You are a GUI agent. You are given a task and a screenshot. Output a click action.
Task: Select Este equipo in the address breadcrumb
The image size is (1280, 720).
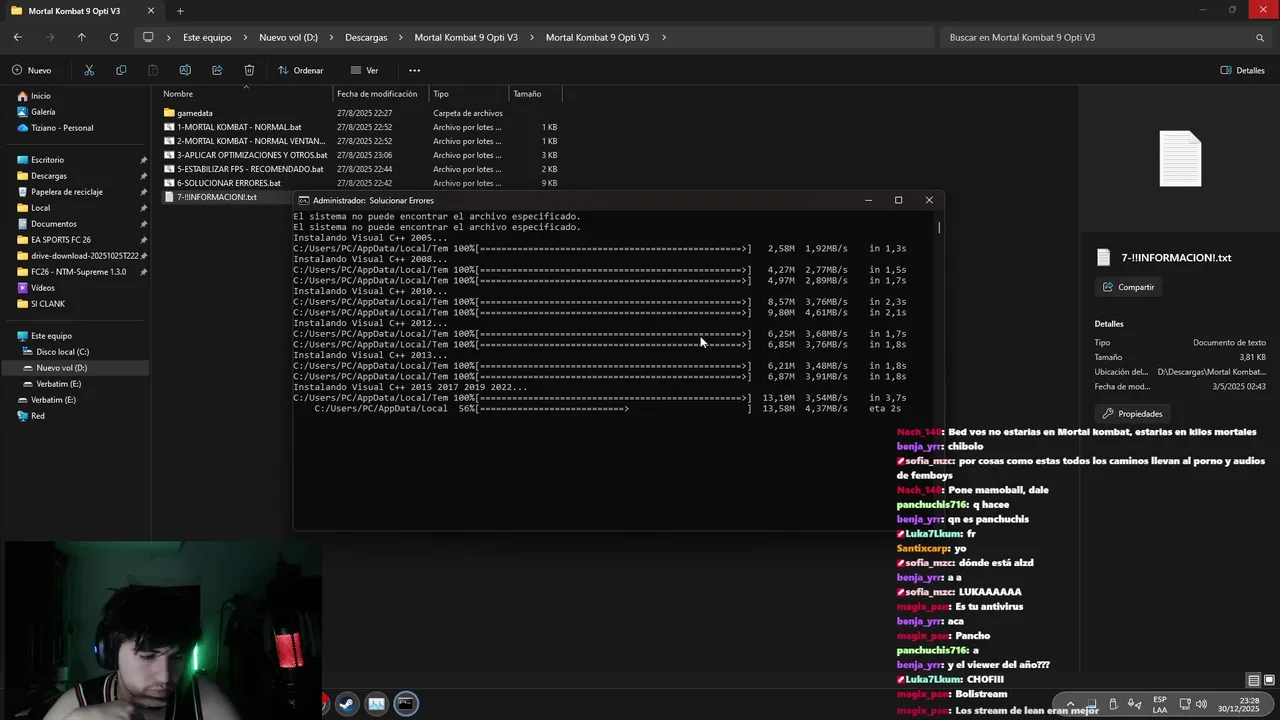point(207,37)
